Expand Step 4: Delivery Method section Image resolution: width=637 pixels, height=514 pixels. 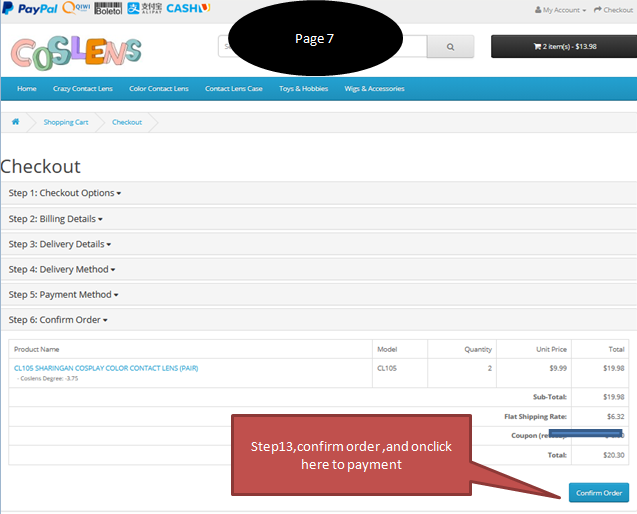pyautogui.click(x=61, y=269)
